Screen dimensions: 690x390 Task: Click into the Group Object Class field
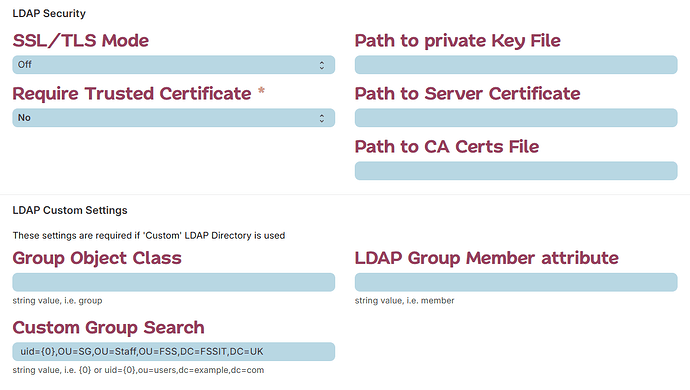[173, 282]
